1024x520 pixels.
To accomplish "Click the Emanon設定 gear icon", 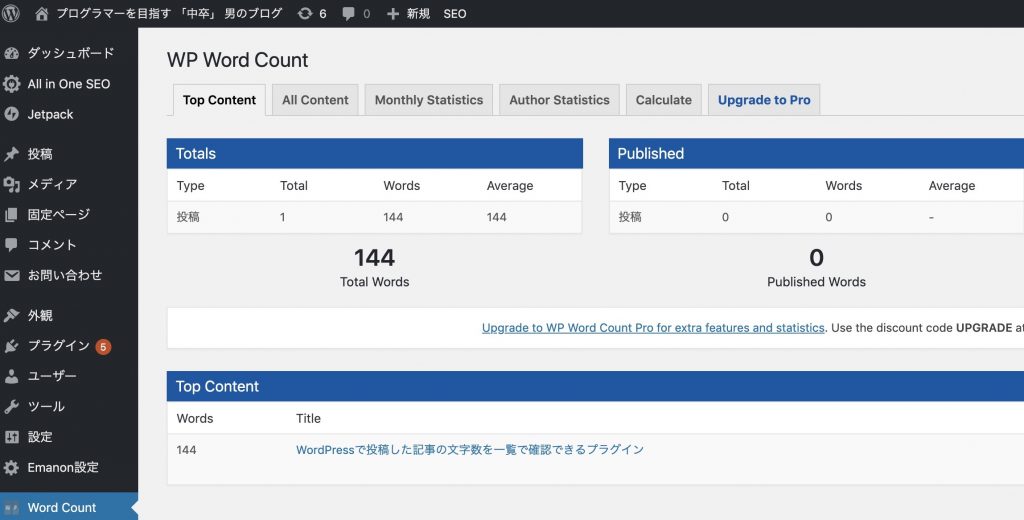I will point(11,468).
